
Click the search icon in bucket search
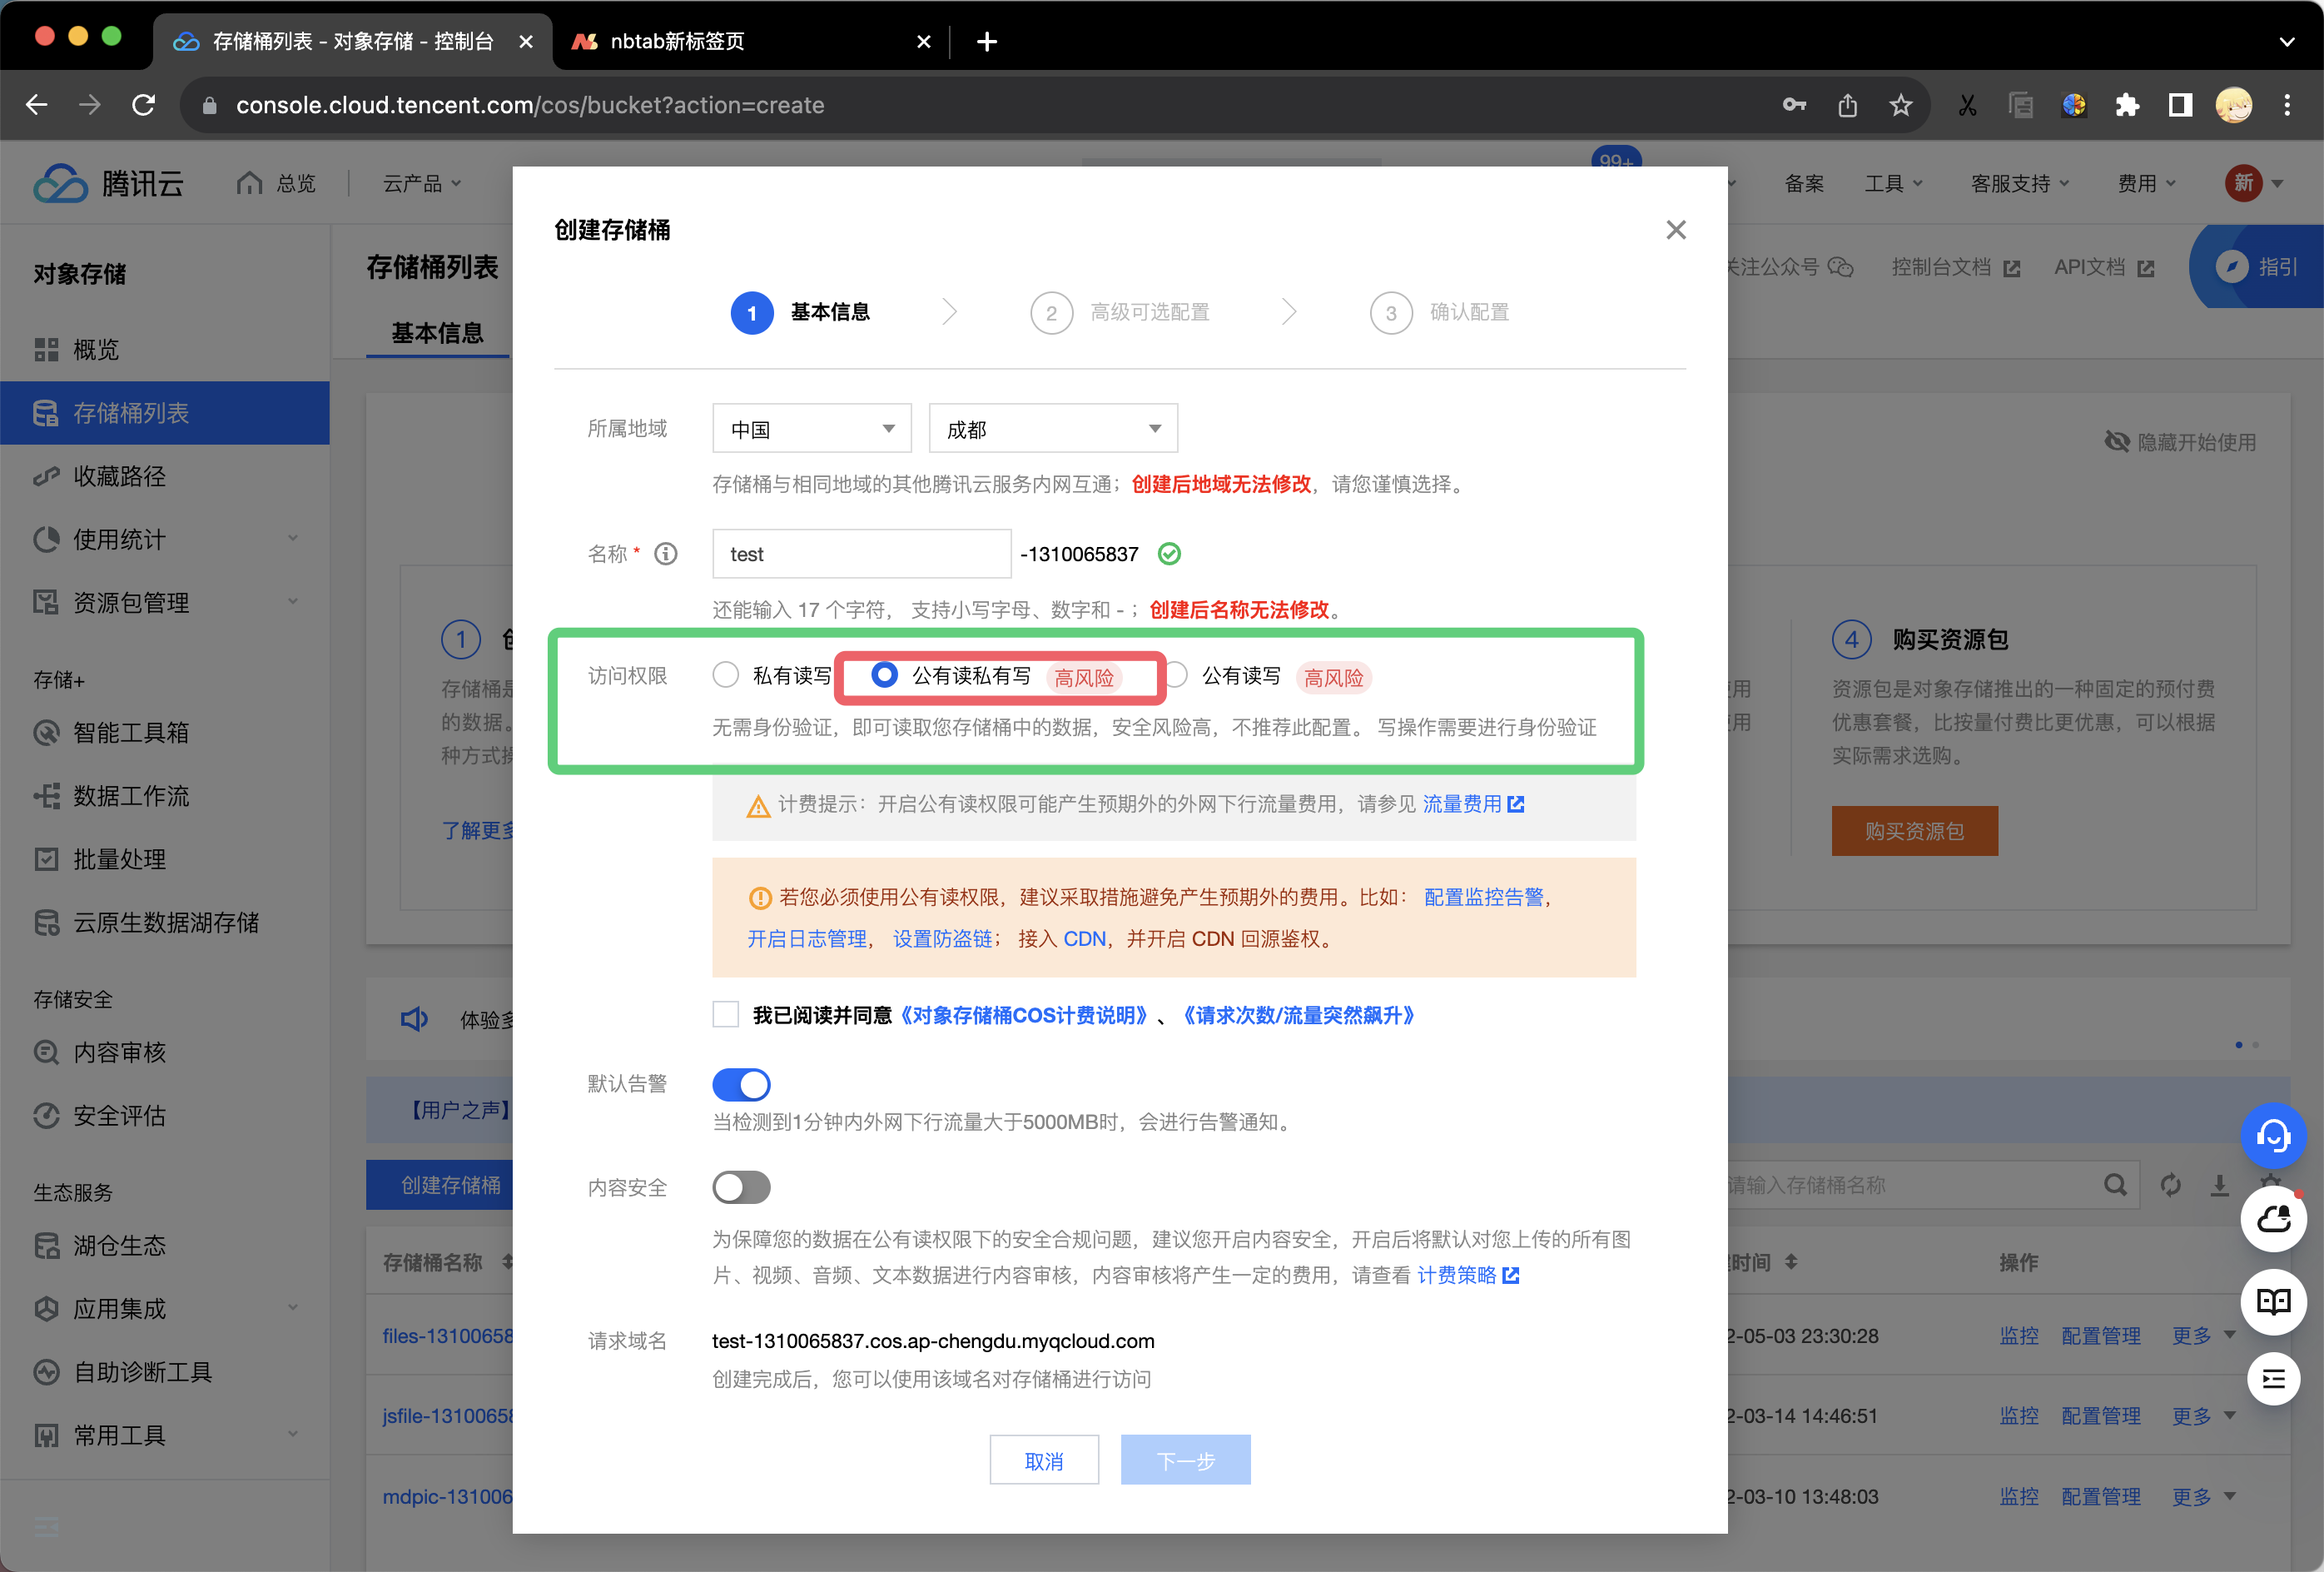click(x=2114, y=1185)
